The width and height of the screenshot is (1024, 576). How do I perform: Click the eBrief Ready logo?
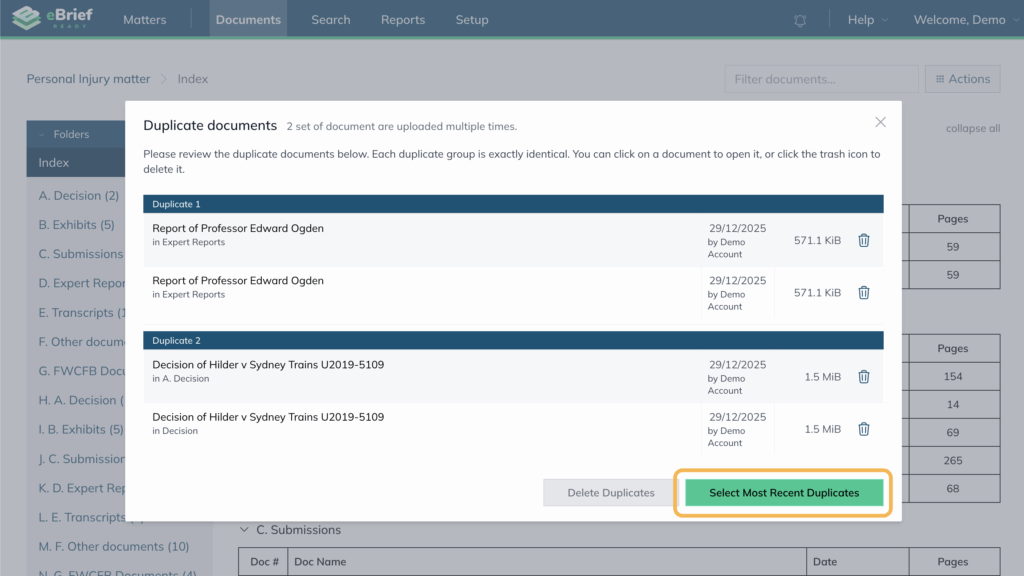click(x=52, y=19)
